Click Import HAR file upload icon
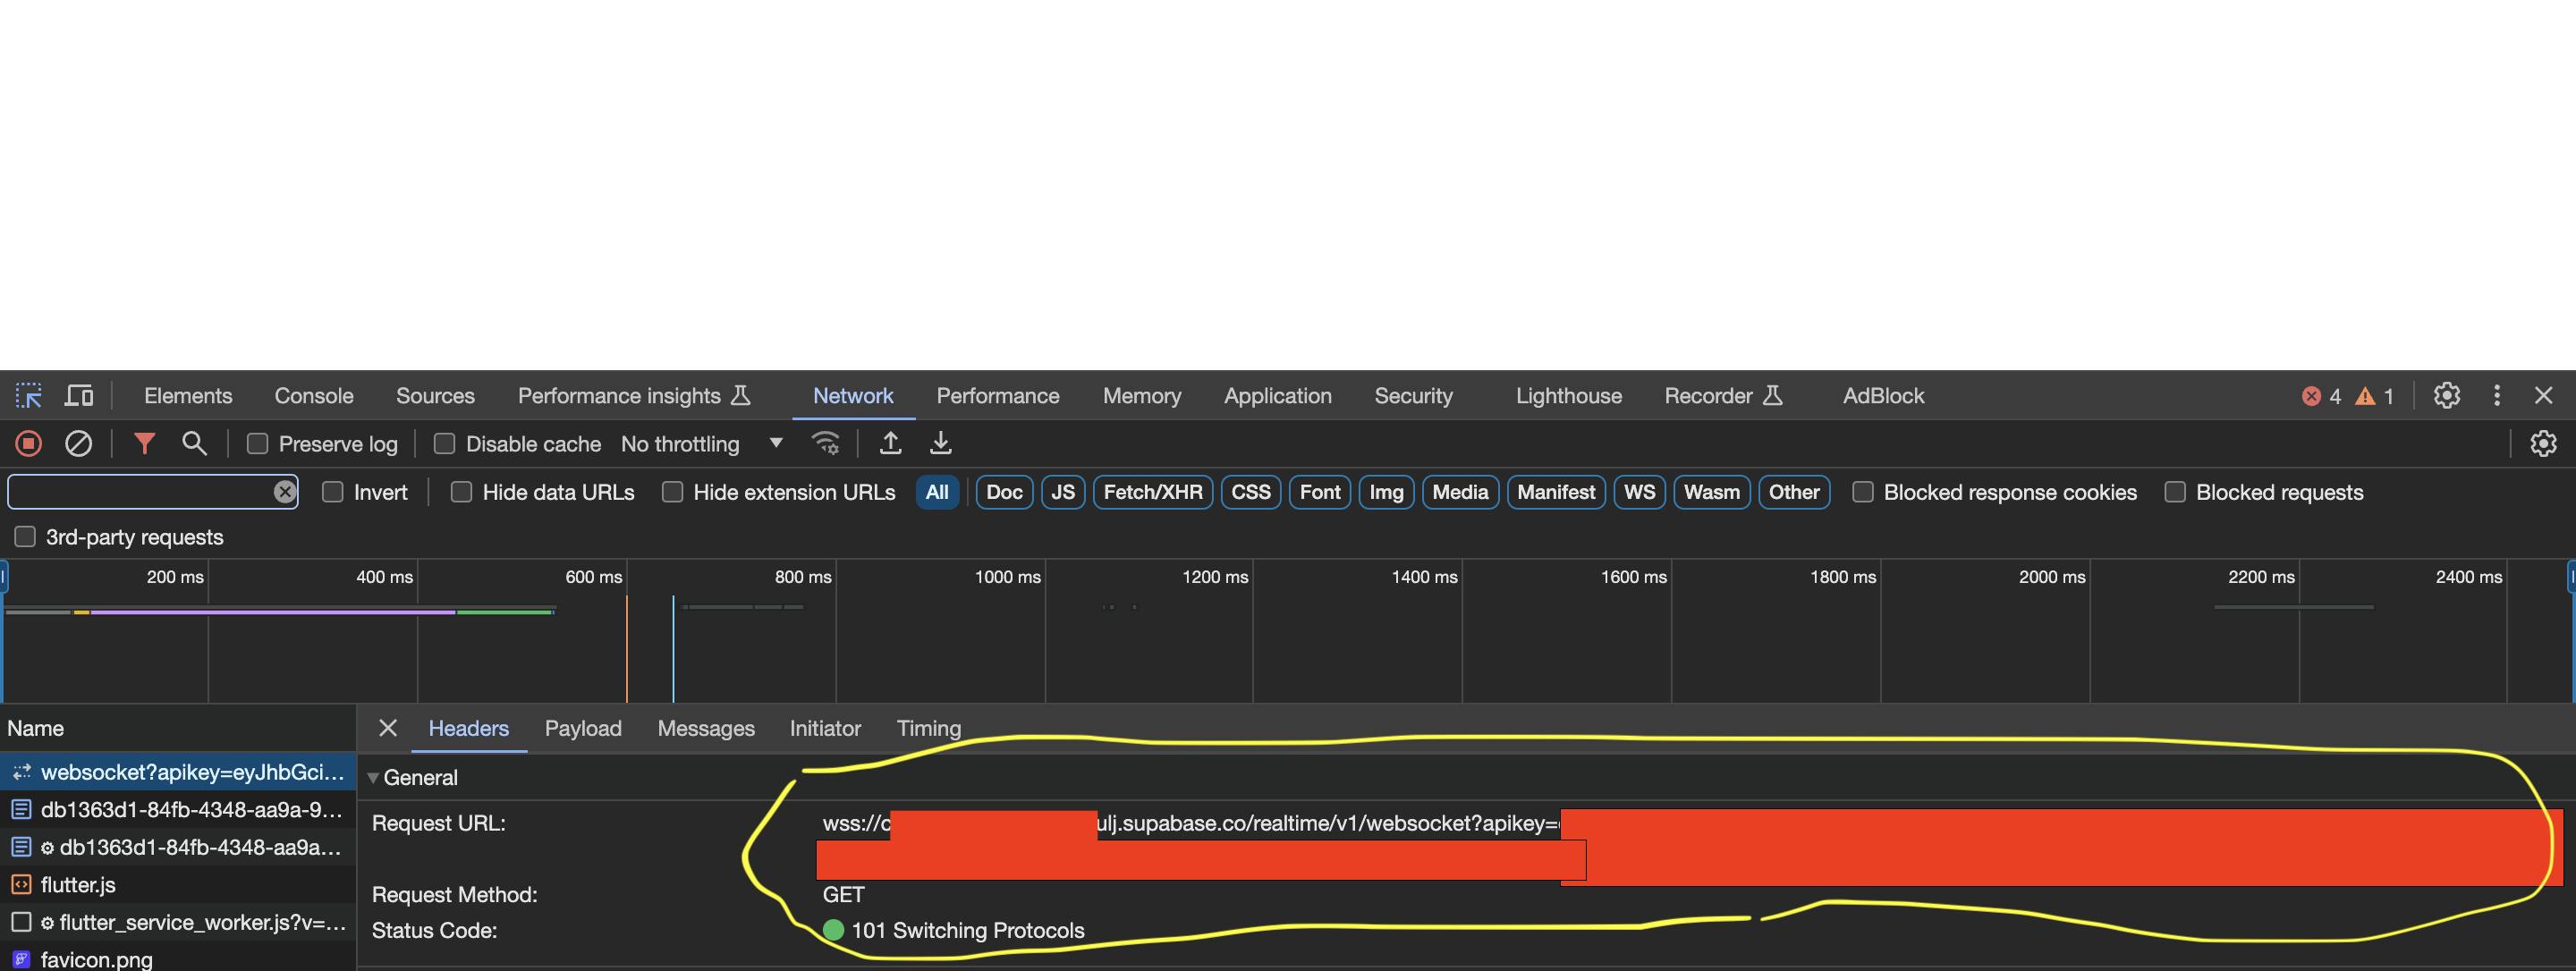The image size is (2576, 971). tap(890, 443)
